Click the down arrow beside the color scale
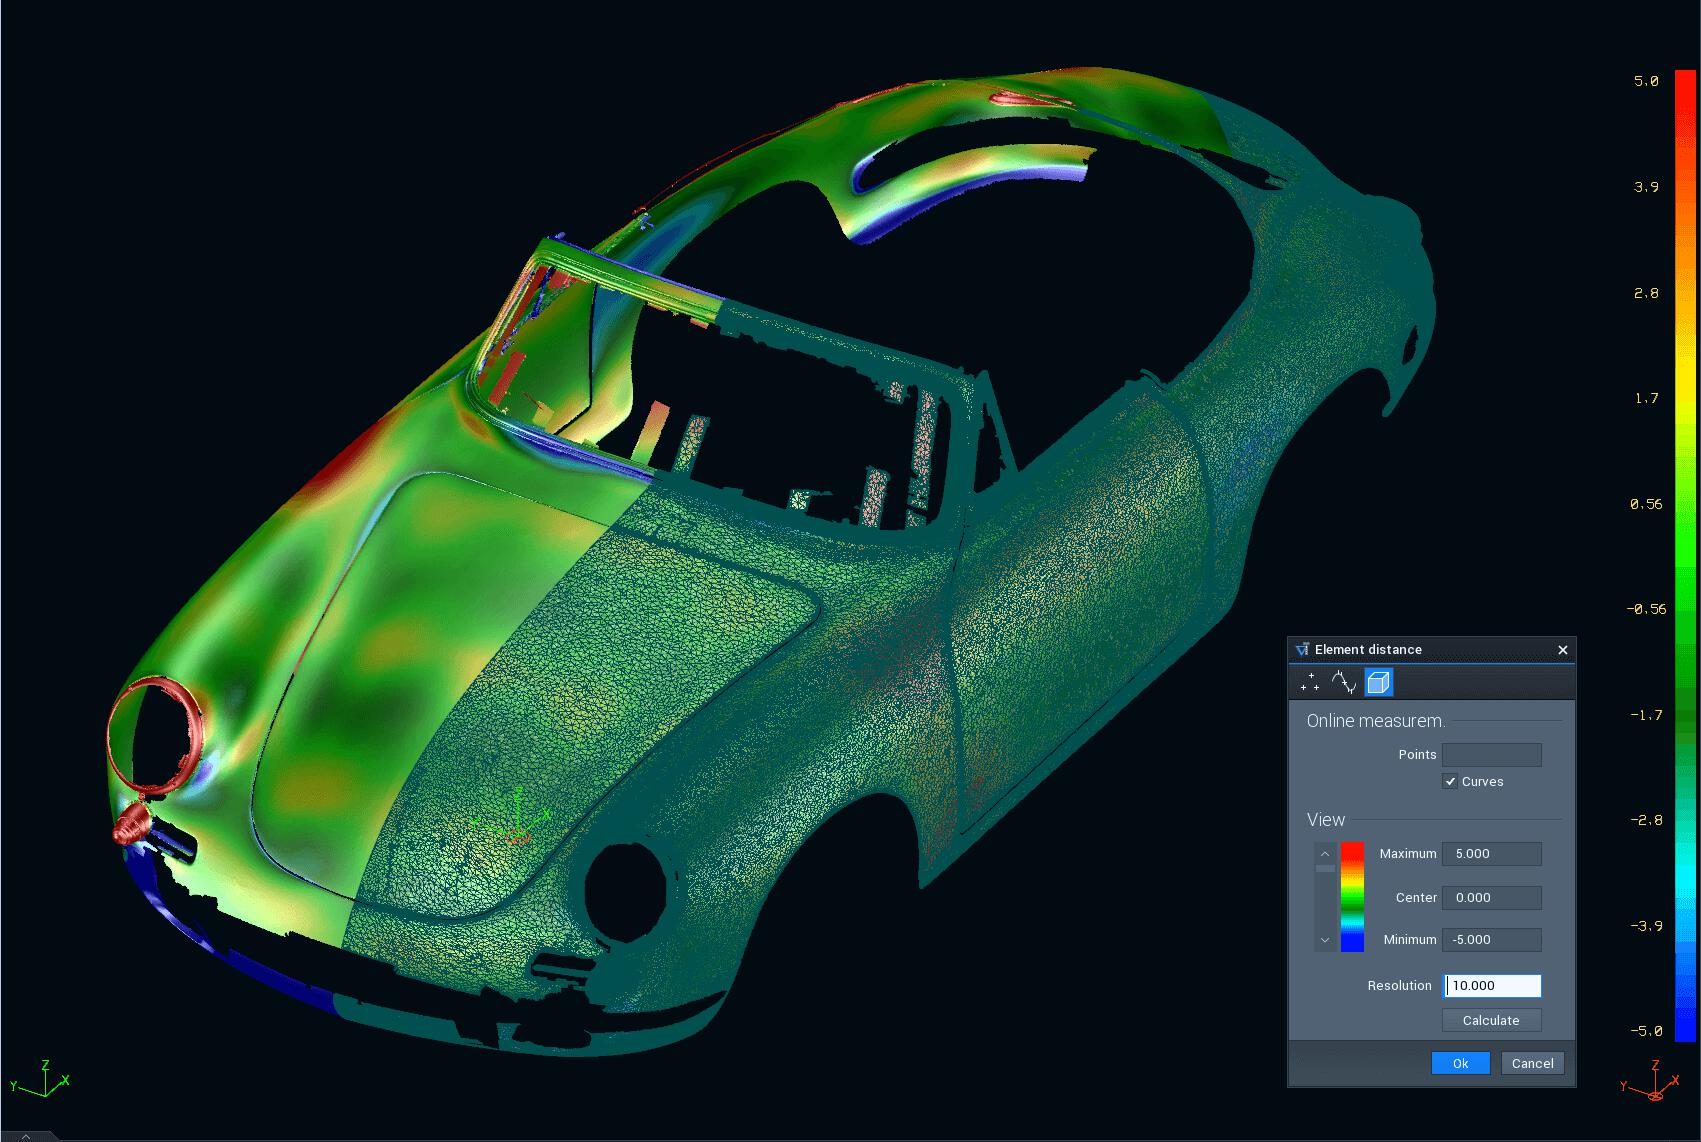 [x=1325, y=940]
